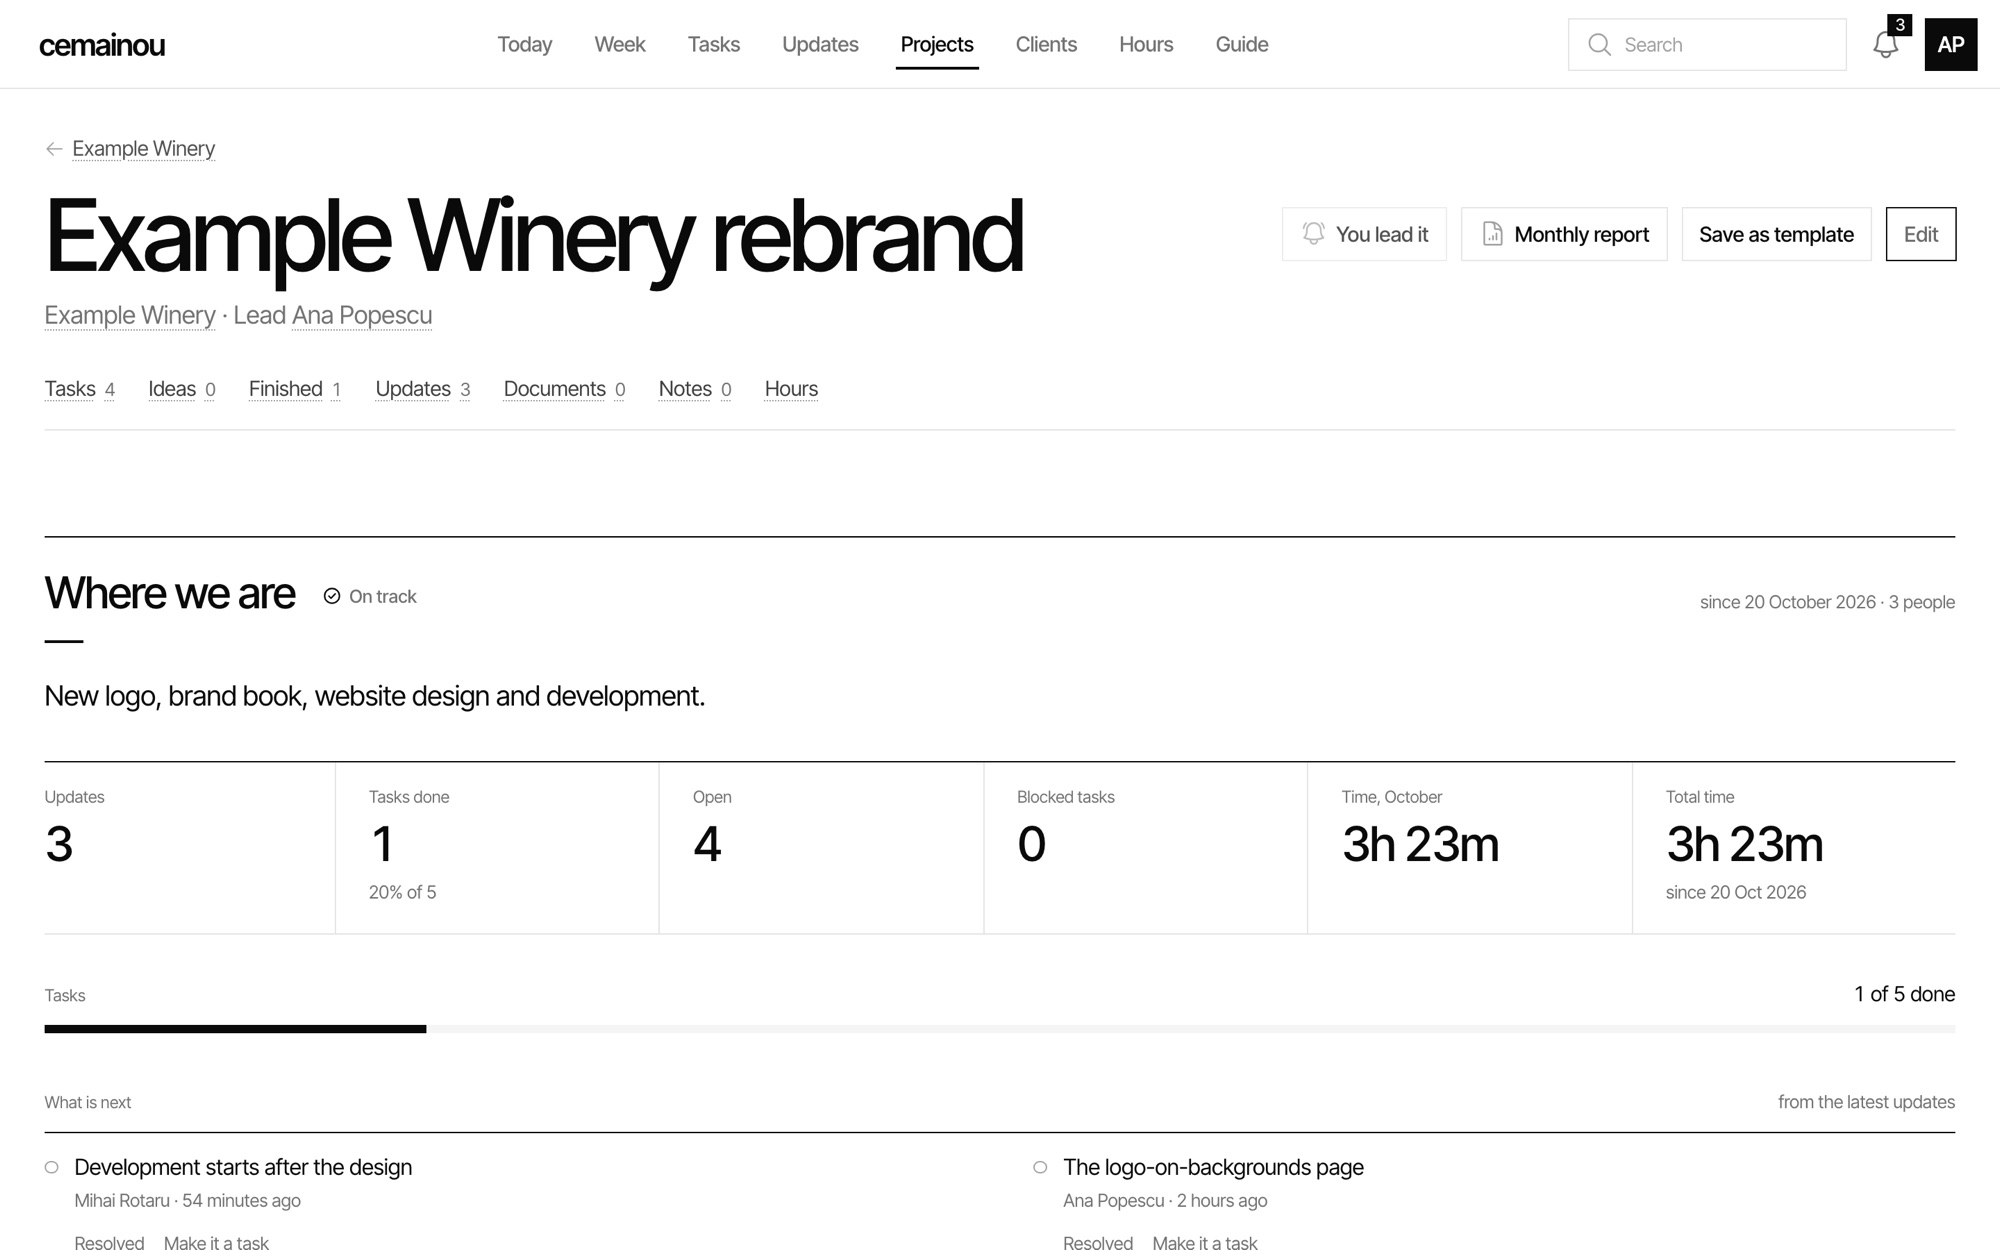The image size is (2000, 1250).
Task: Click Make it a task under Mihai Rotaru
Action: coord(216,1242)
